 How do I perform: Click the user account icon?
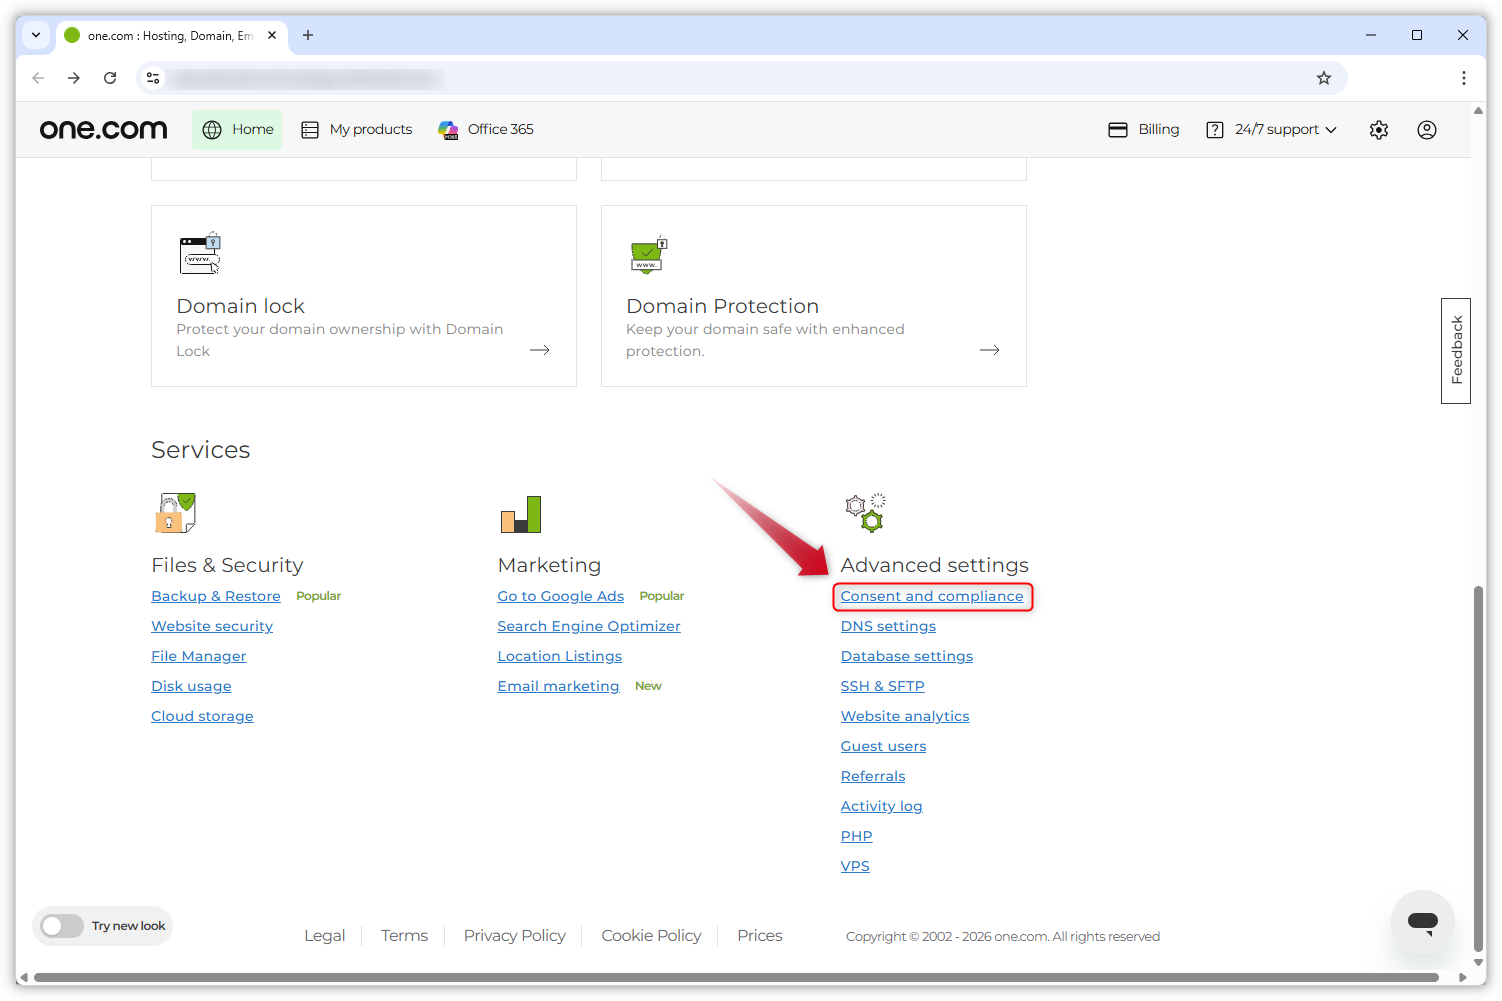click(x=1426, y=129)
